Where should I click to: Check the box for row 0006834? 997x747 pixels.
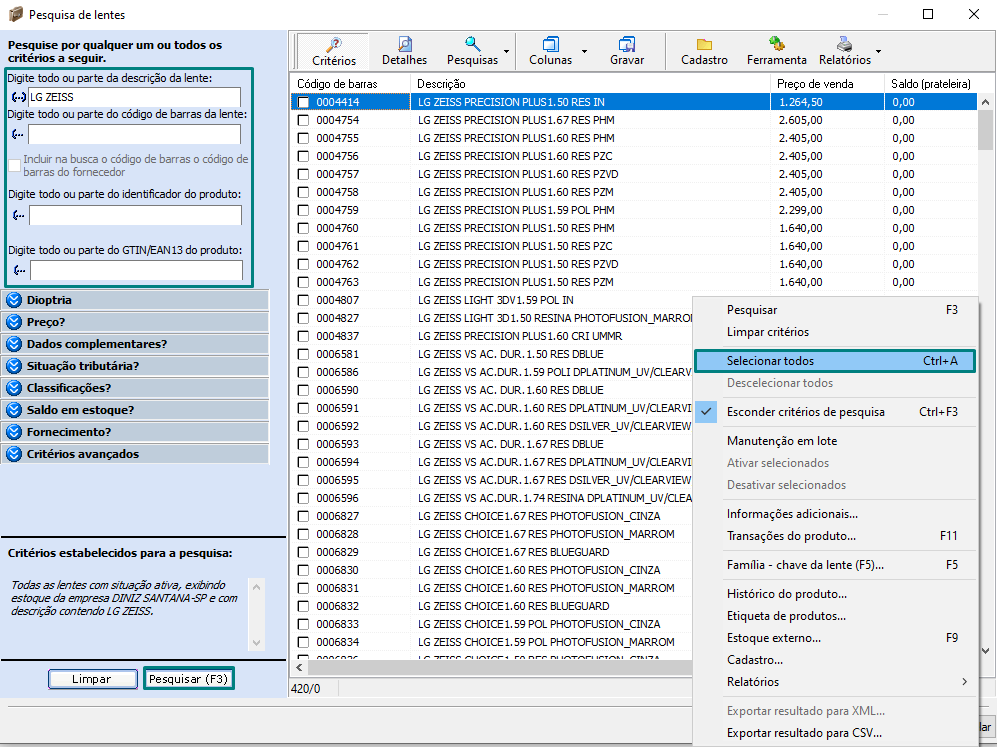coord(303,642)
